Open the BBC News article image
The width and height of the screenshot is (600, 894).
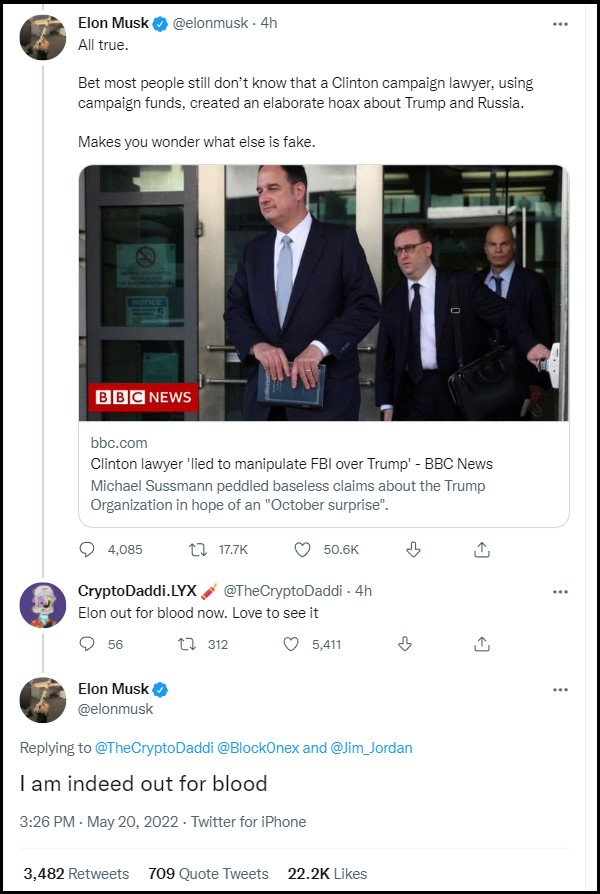tap(323, 292)
